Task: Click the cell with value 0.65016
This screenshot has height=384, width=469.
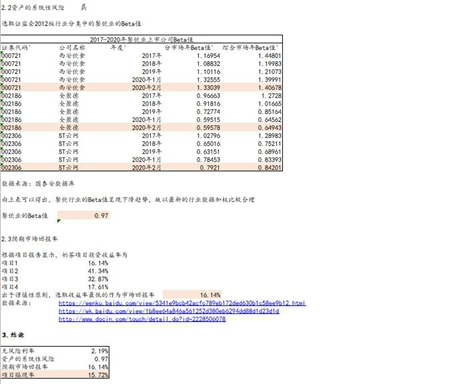Action: pos(208,144)
